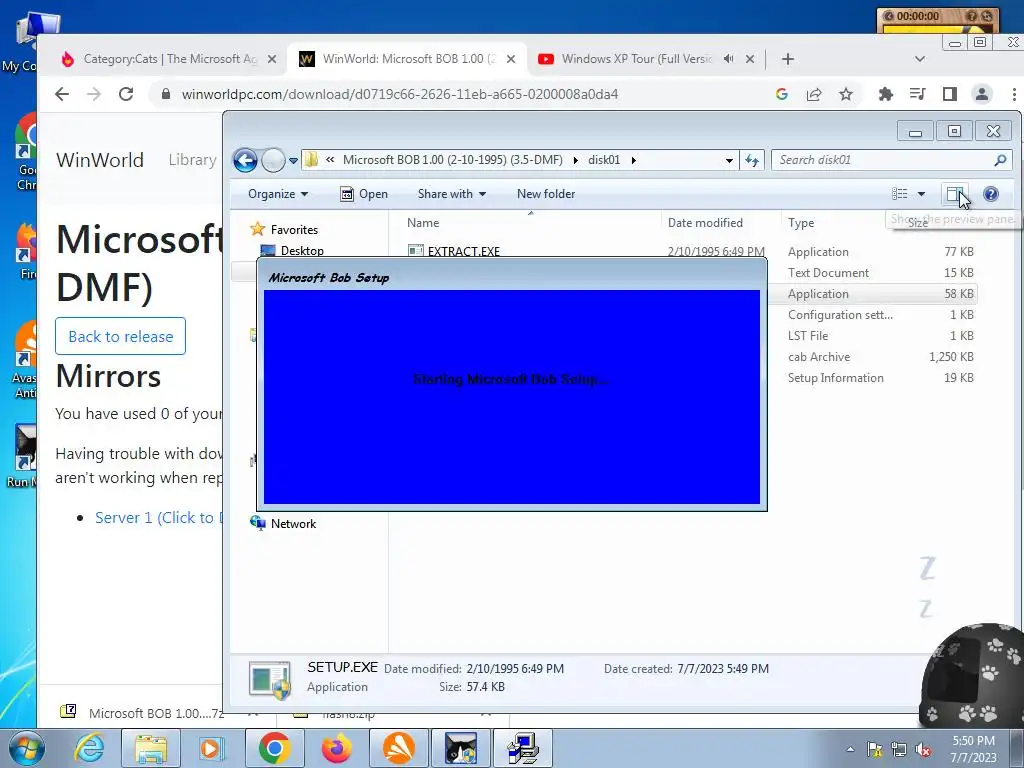Click taskbar clock 5:50 PM
Viewport: 1024px width, 768px height.
pyautogui.click(x=973, y=748)
